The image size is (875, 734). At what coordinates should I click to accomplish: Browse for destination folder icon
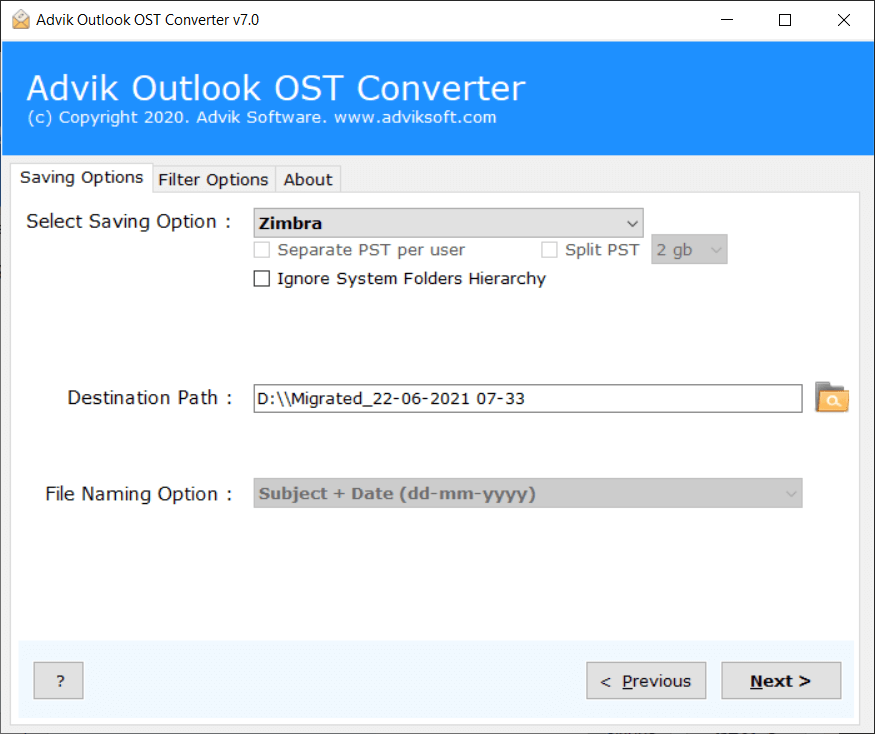tap(831, 397)
